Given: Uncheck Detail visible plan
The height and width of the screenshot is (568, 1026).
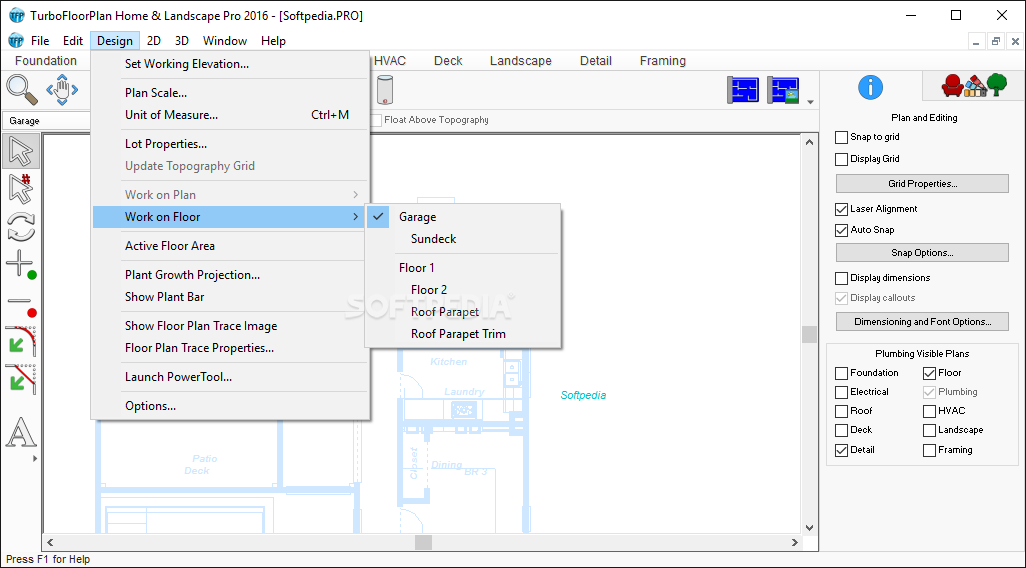Looking at the screenshot, I should click(841, 450).
